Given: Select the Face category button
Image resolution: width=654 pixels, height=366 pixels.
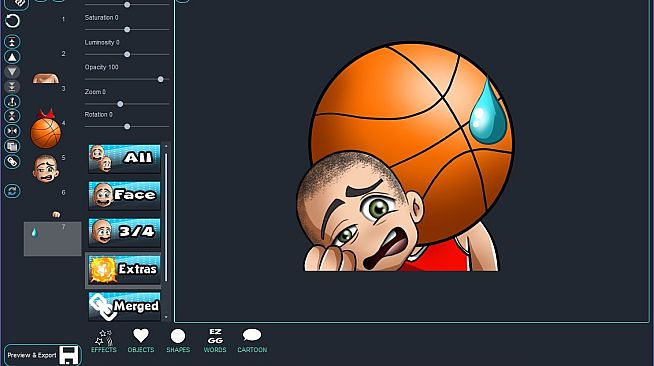Looking at the screenshot, I should point(124,196).
